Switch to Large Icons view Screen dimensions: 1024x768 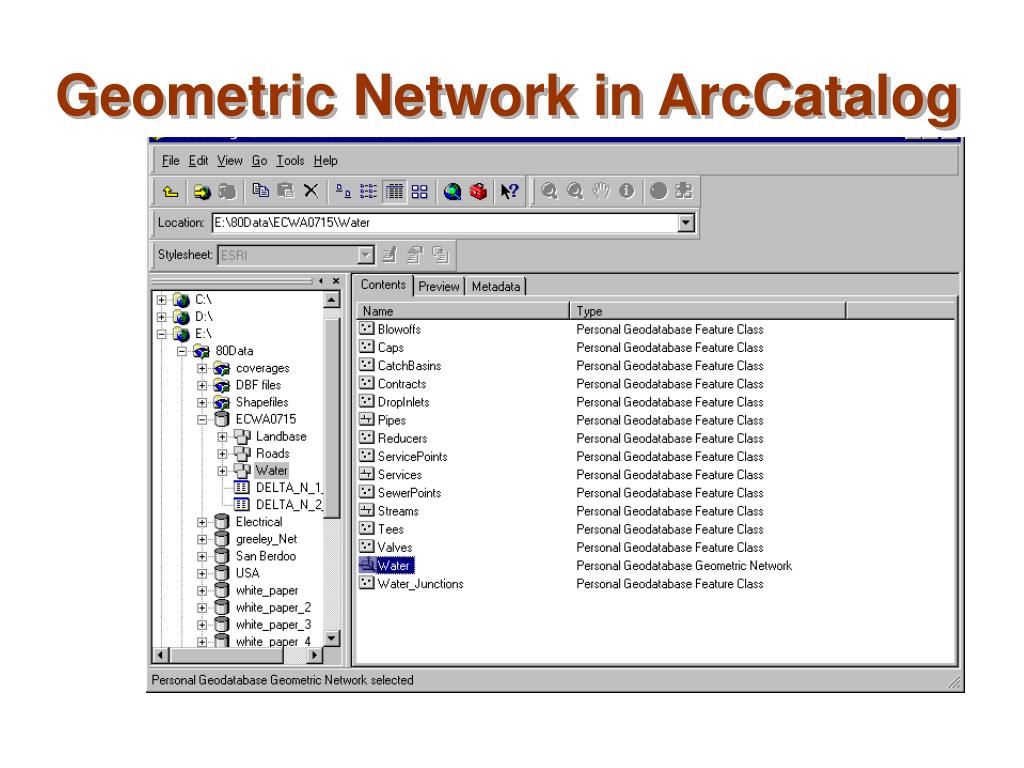point(344,191)
